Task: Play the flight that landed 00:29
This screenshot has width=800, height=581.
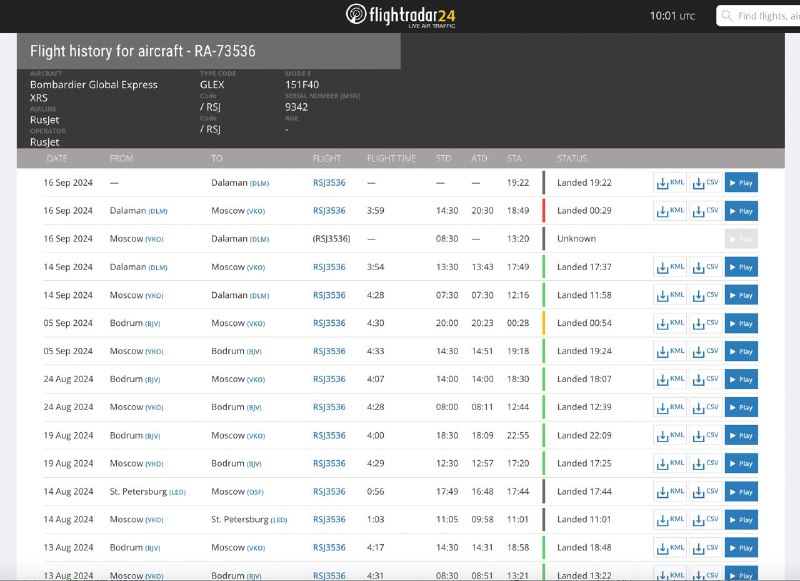Action: click(x=741, y=211)
